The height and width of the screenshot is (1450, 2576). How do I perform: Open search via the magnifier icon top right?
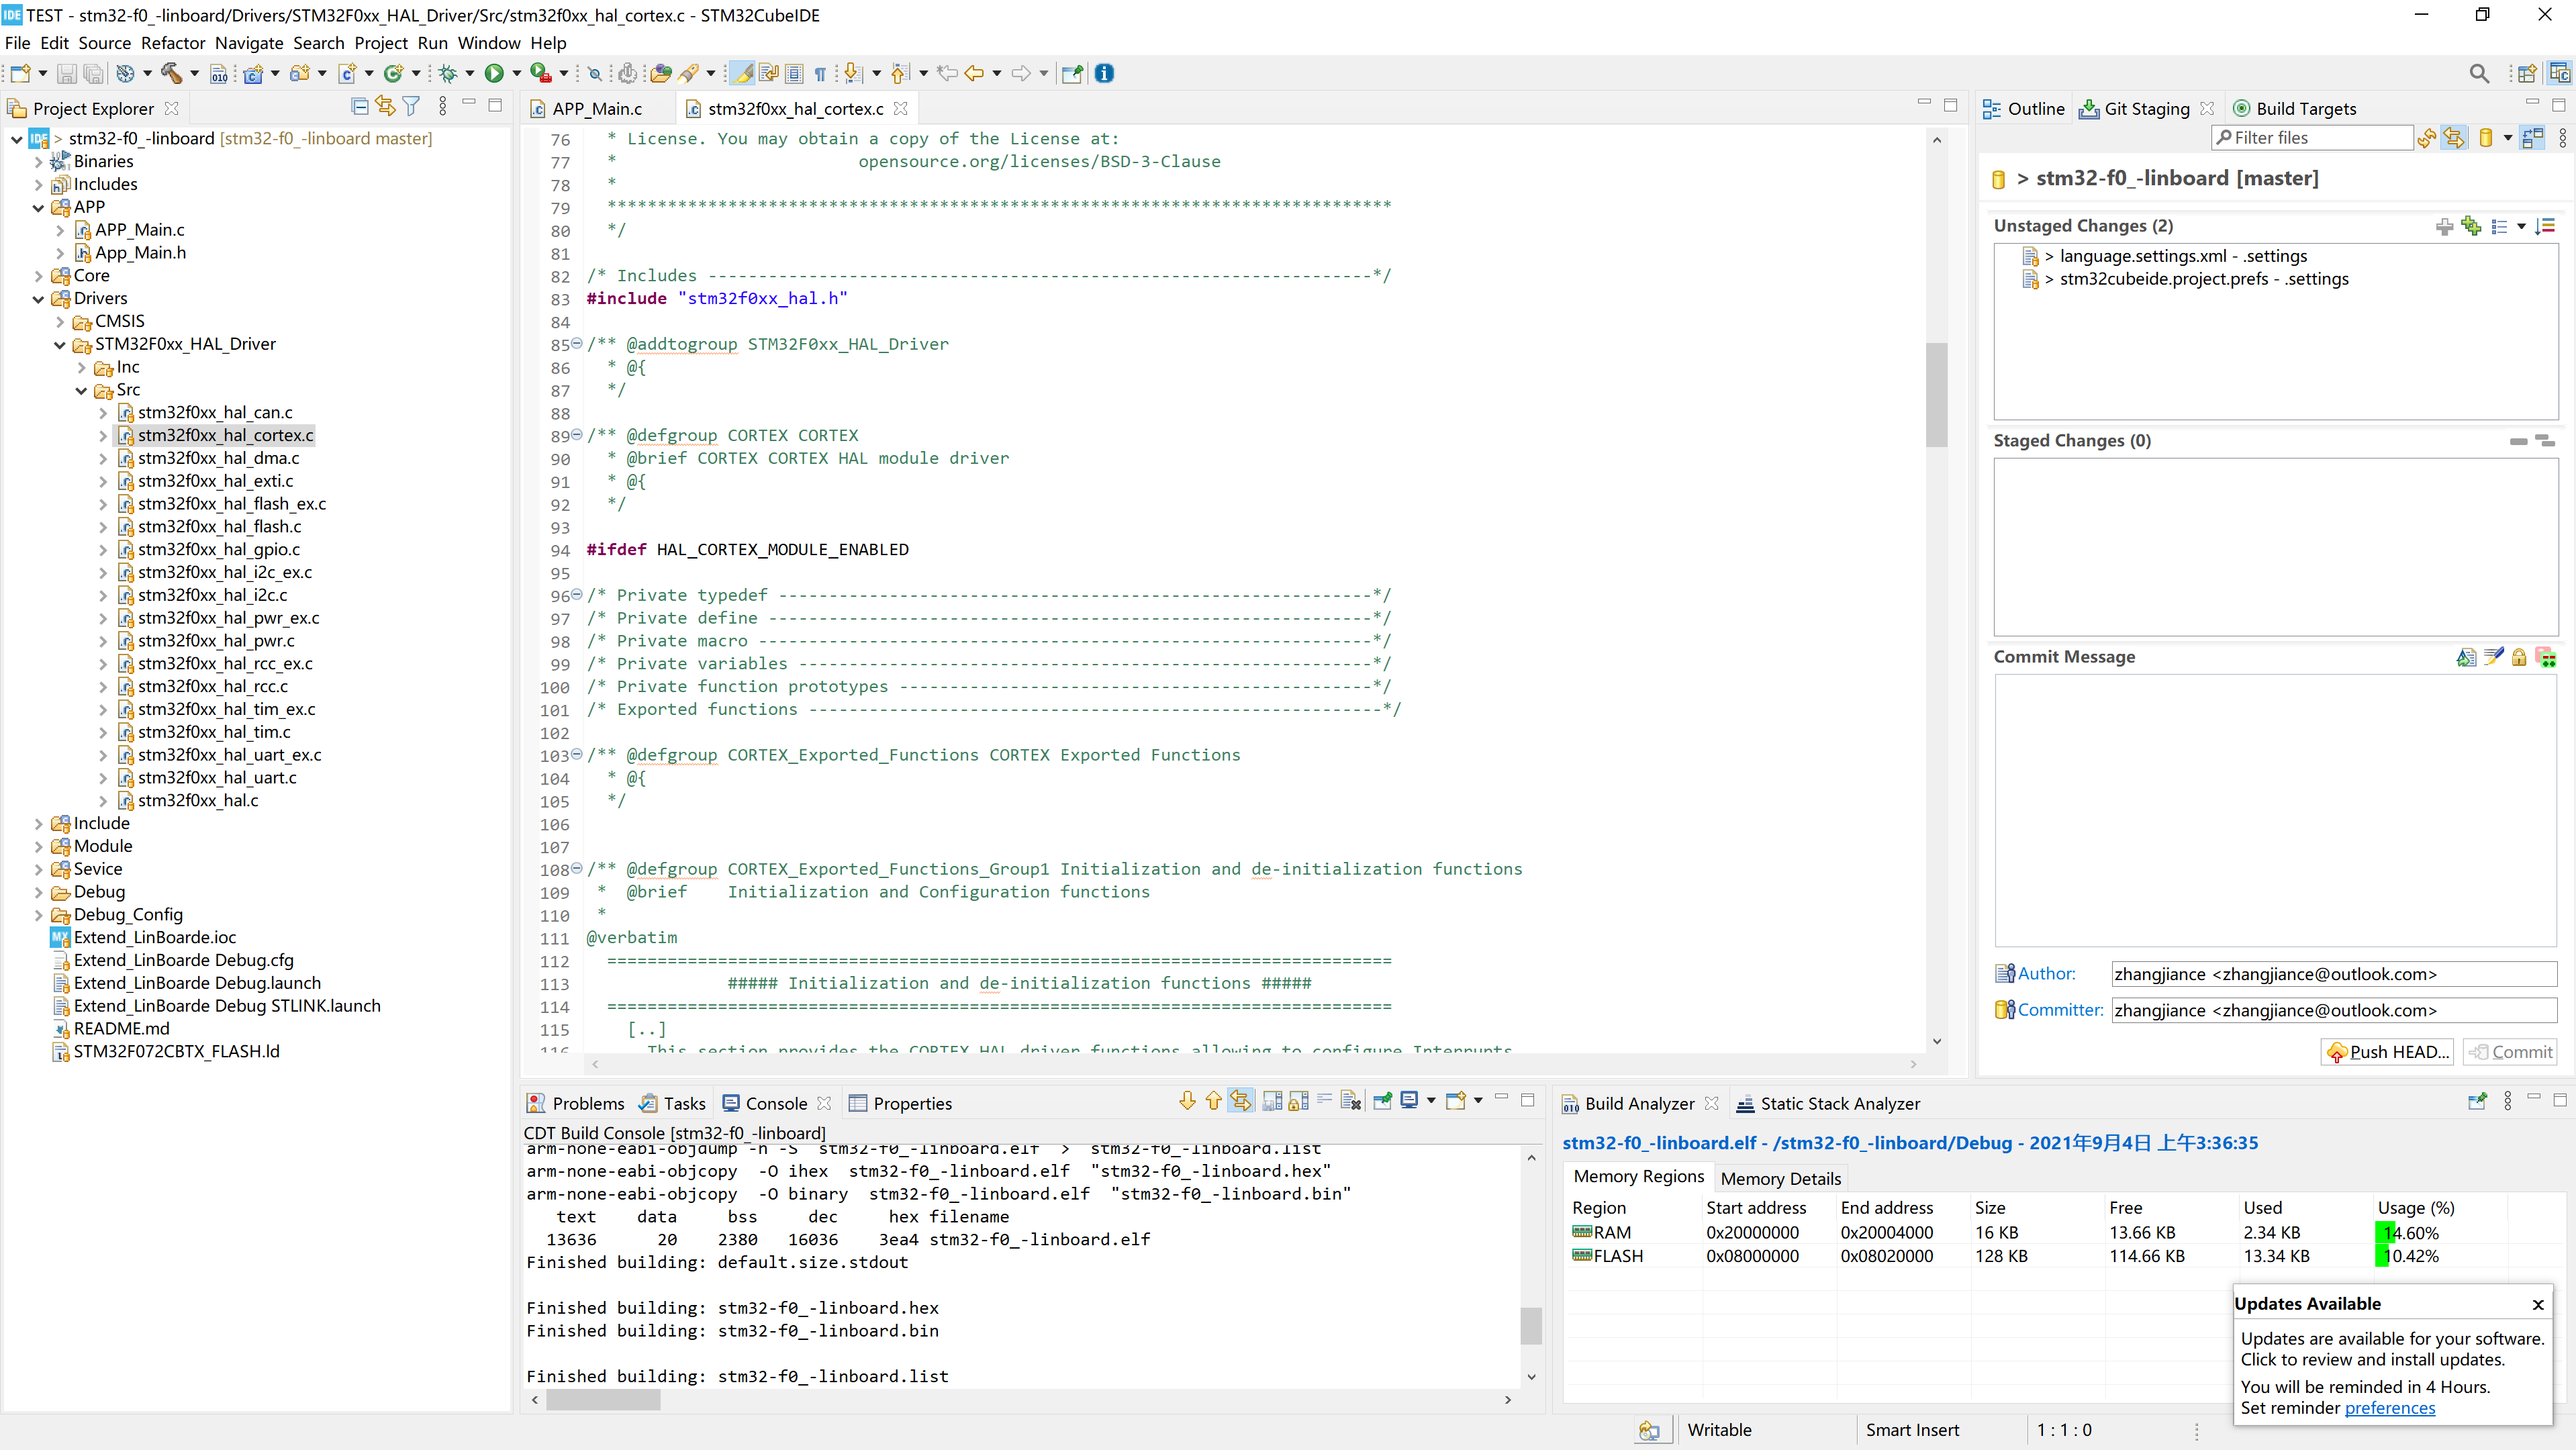[x=2479, y=73]
